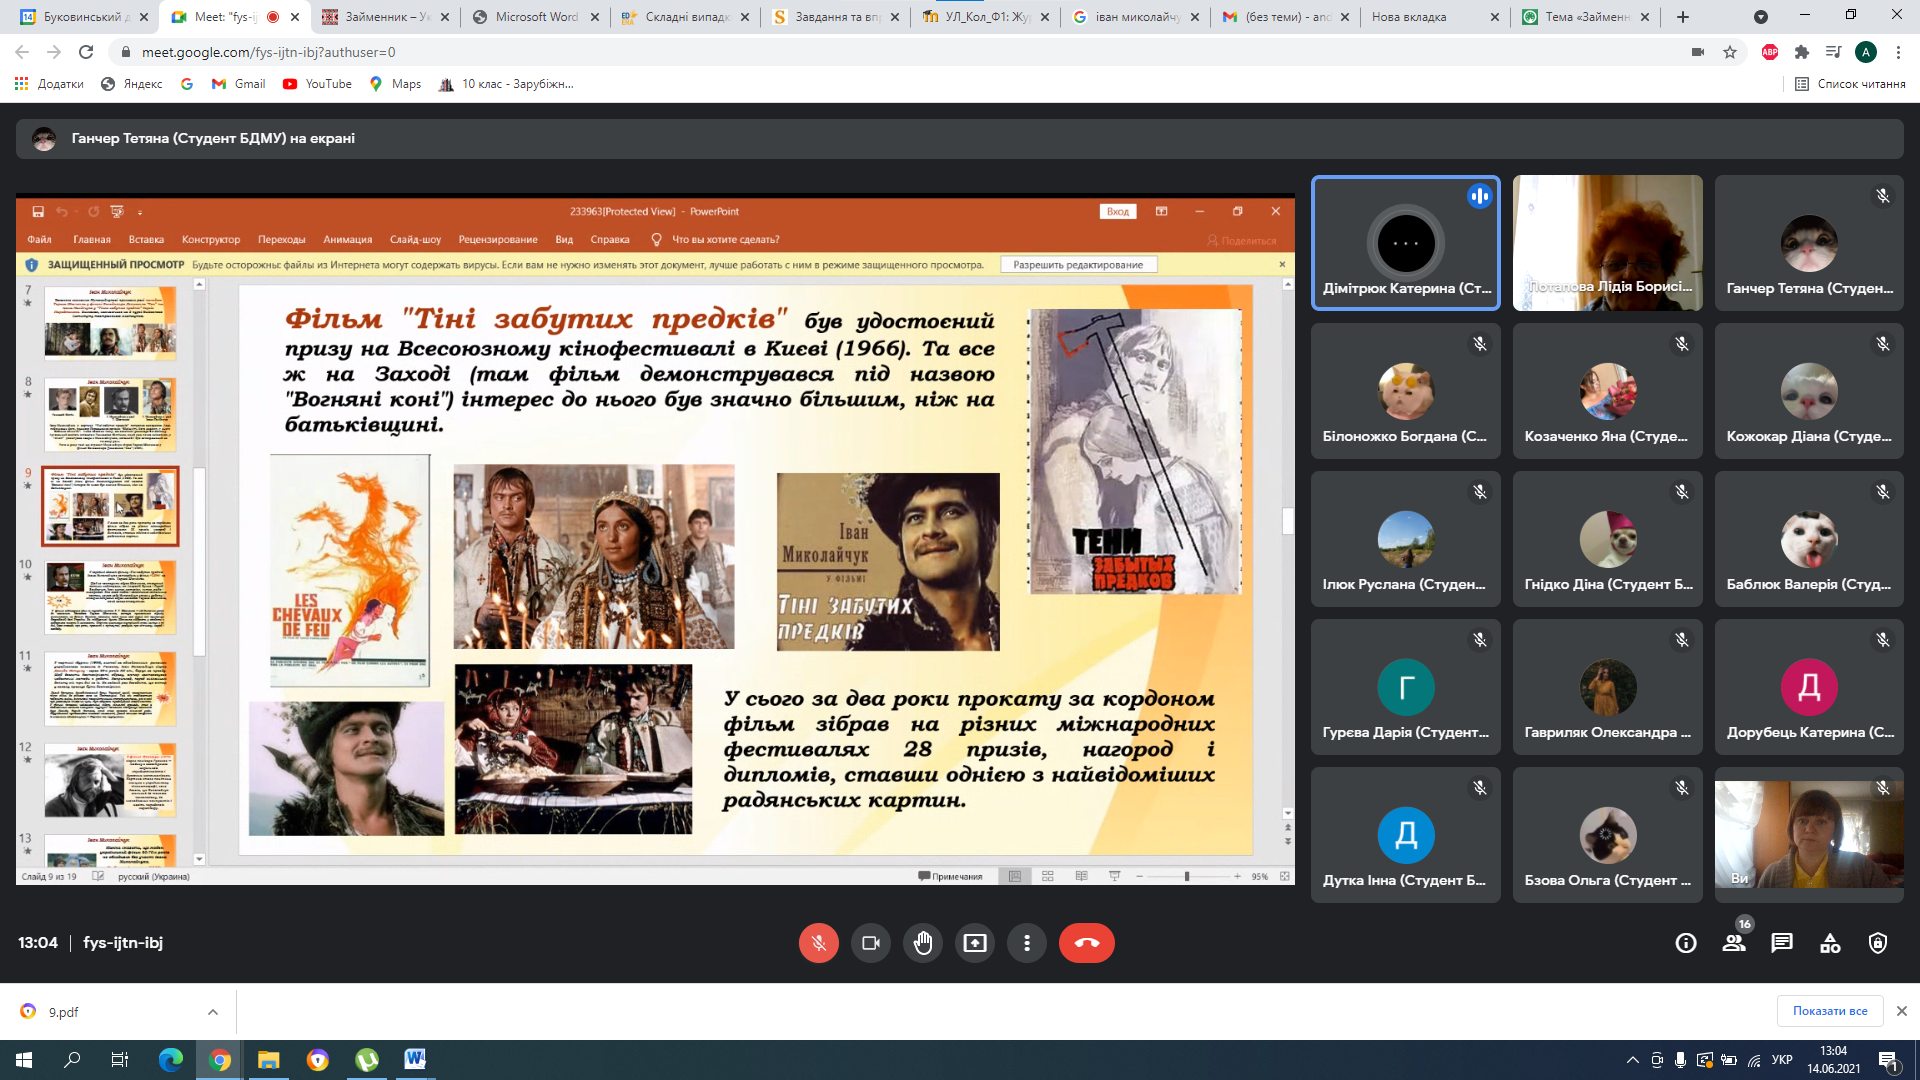Viewport: 1920px width, 1080px height.
Task: Click muted mic icon on Гнідко Діна tile
Action: click(x=1682, y=492)
